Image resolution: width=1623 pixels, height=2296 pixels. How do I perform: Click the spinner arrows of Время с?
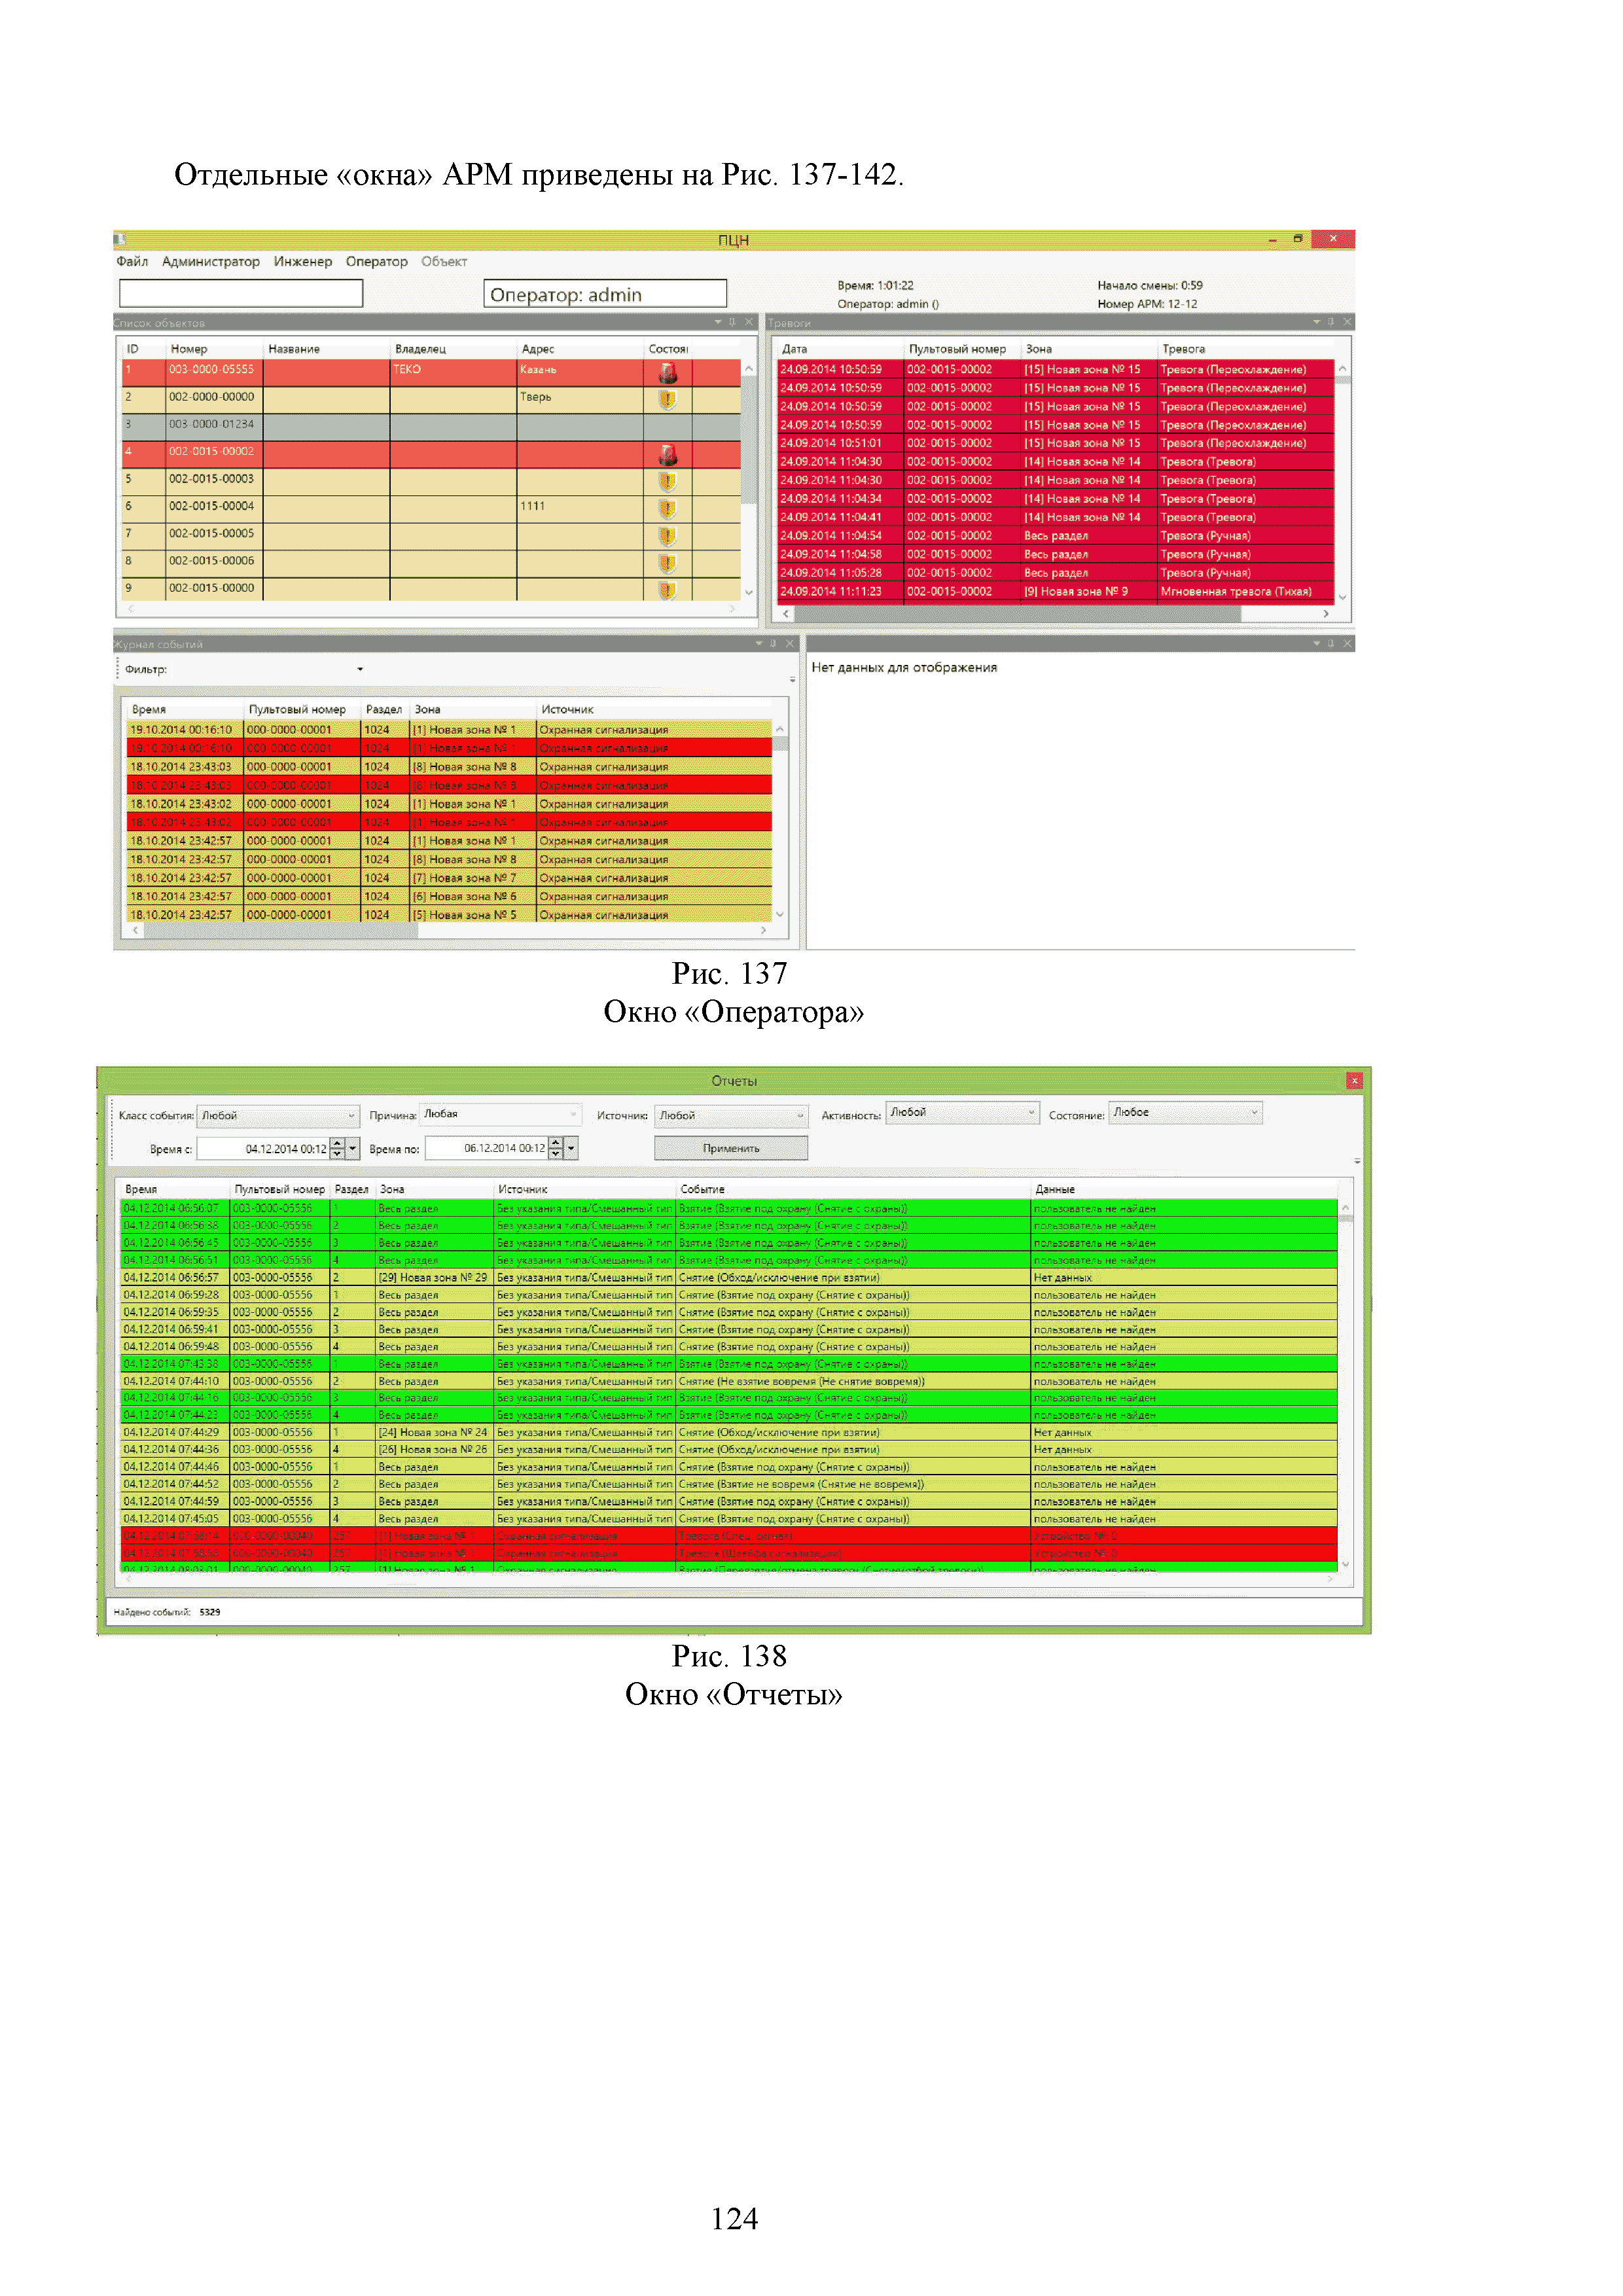point(337,1148)
